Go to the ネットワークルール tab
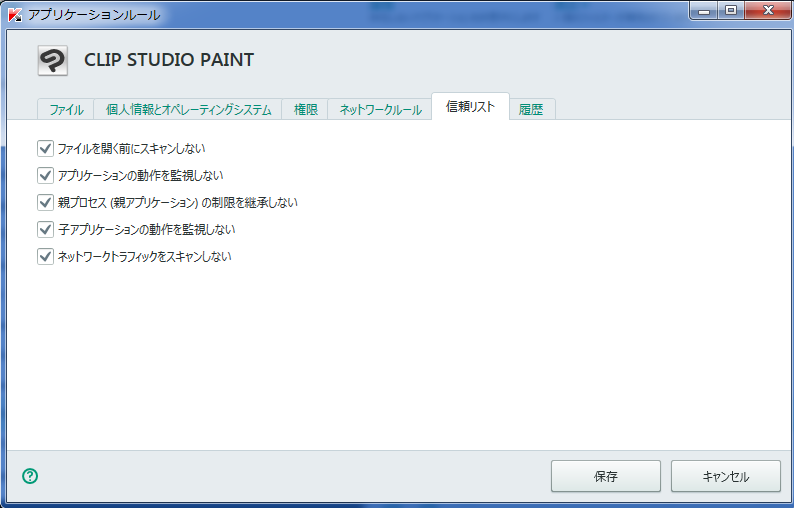This screenshot has width=794, height=508. click(x=380, y=109)
